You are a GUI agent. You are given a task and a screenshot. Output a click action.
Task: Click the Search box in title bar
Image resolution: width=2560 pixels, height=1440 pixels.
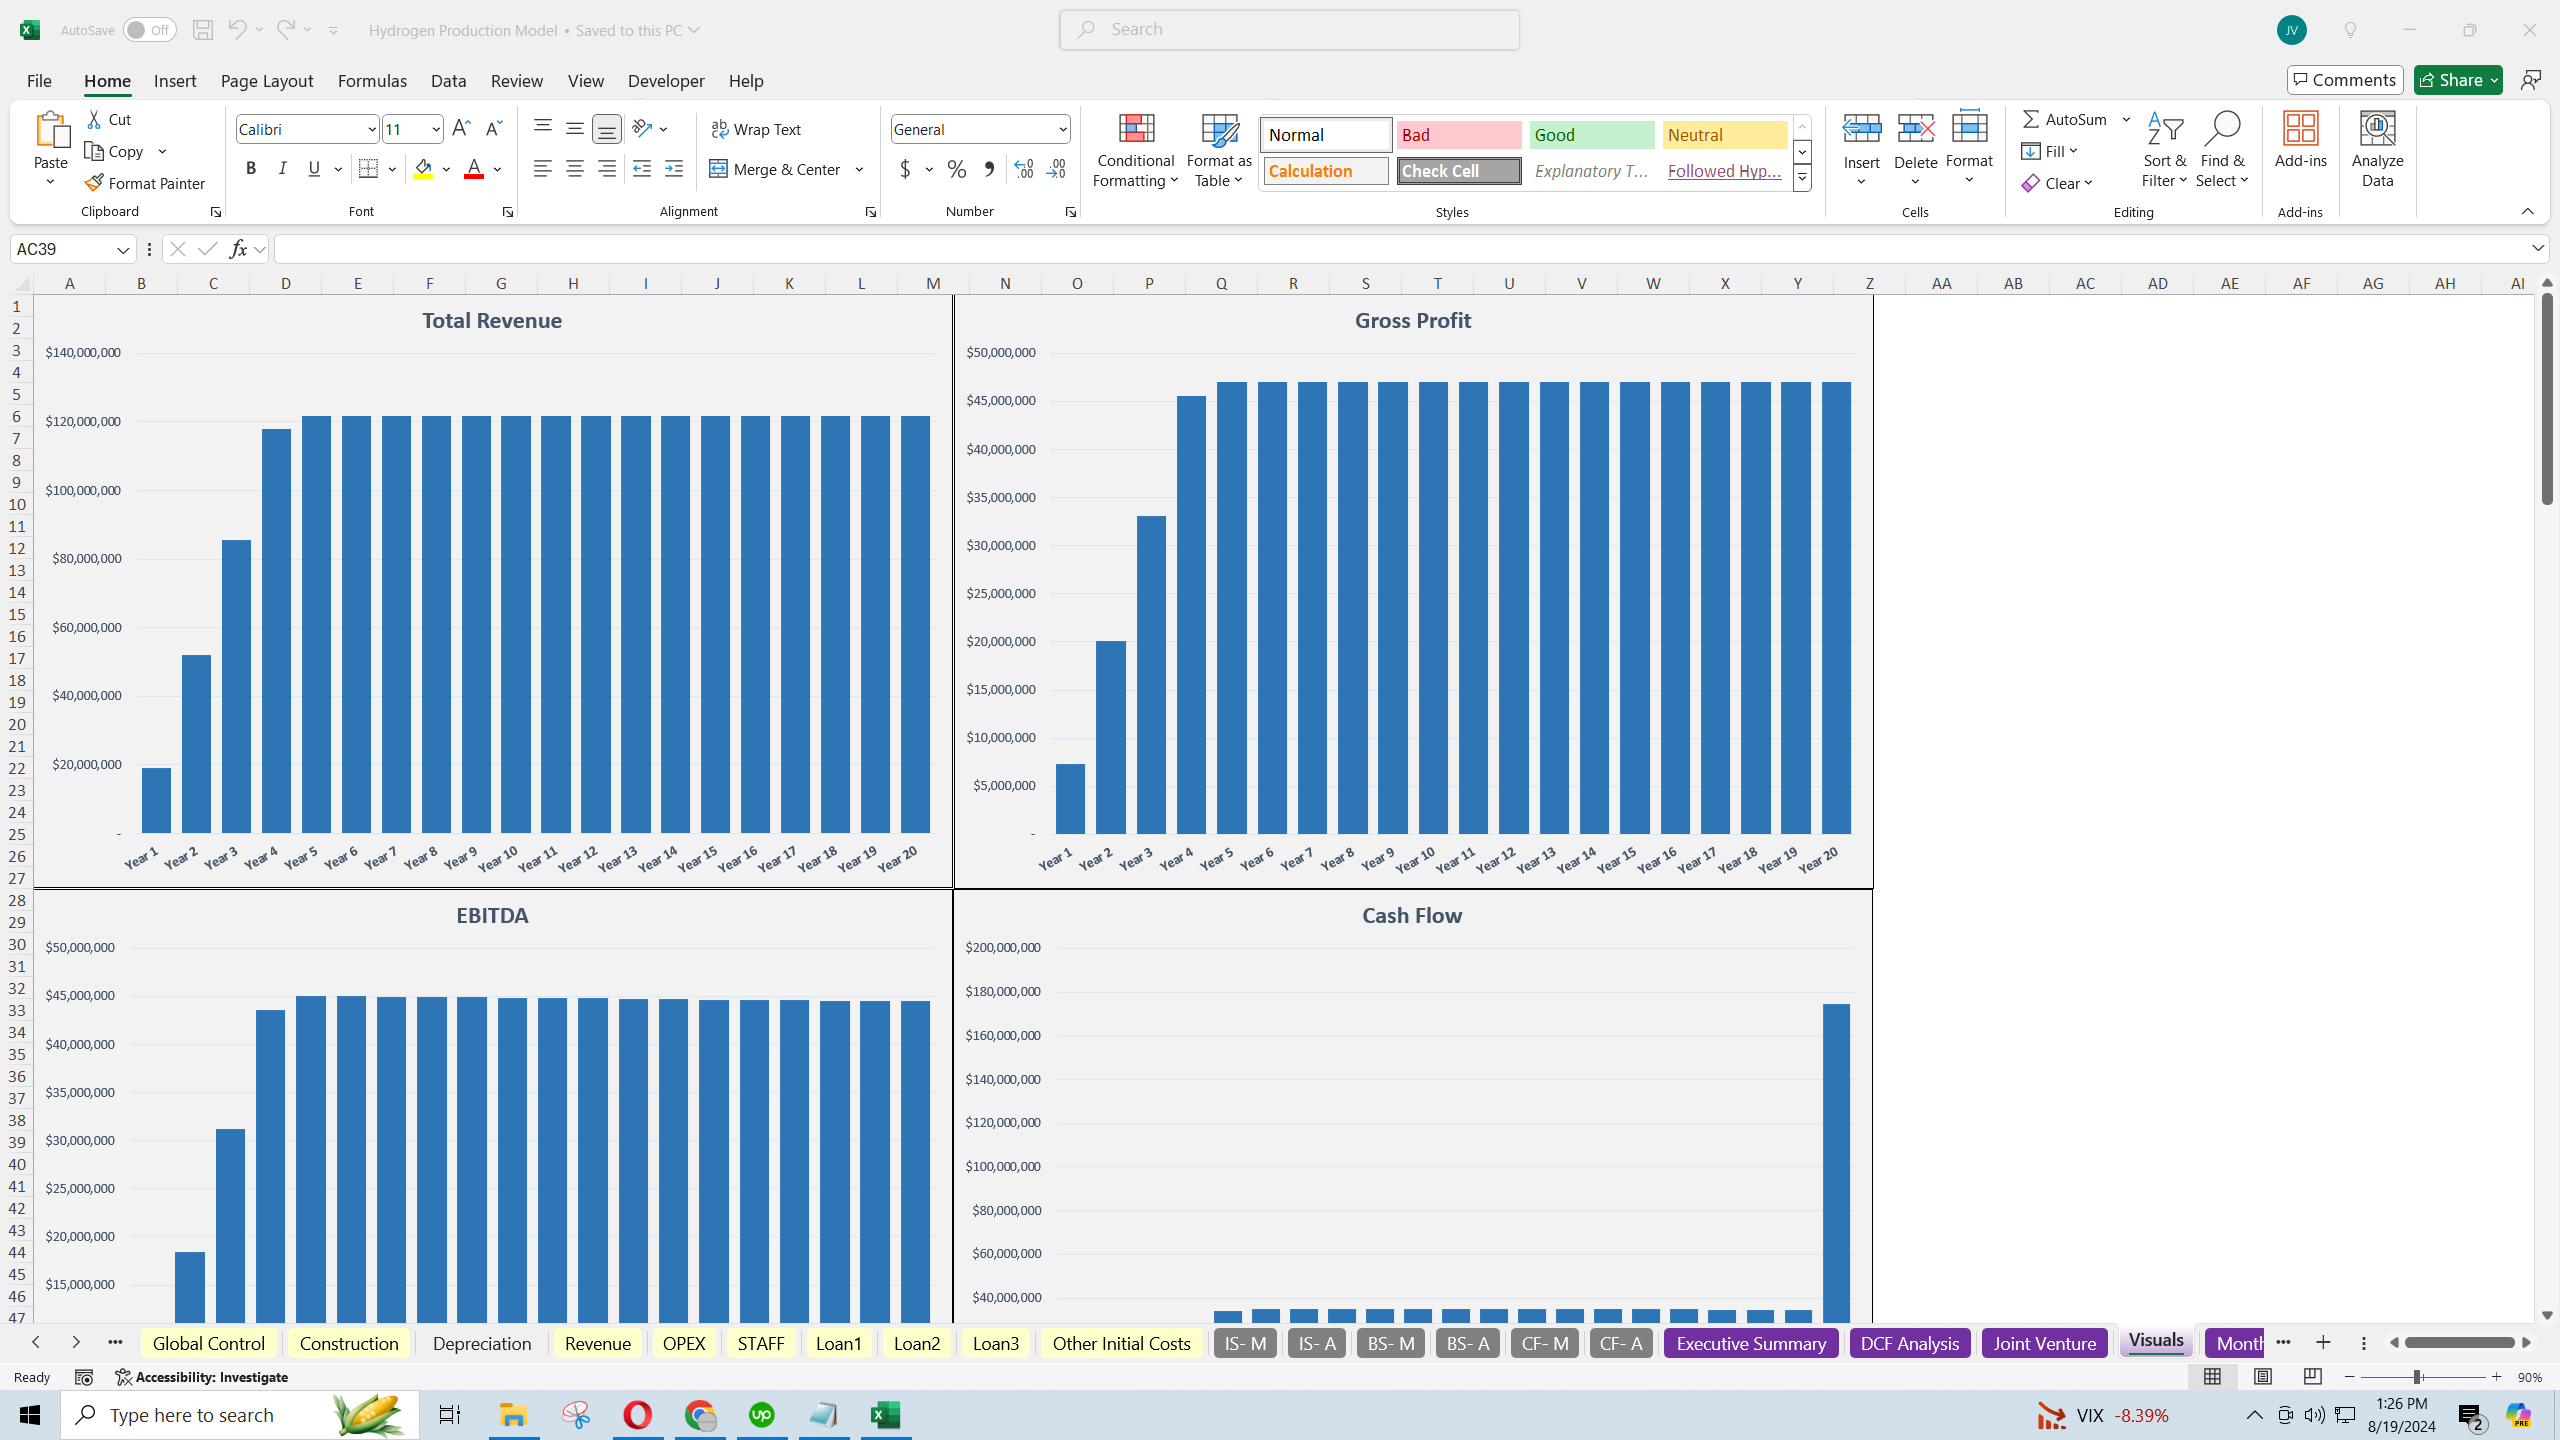1290,30
